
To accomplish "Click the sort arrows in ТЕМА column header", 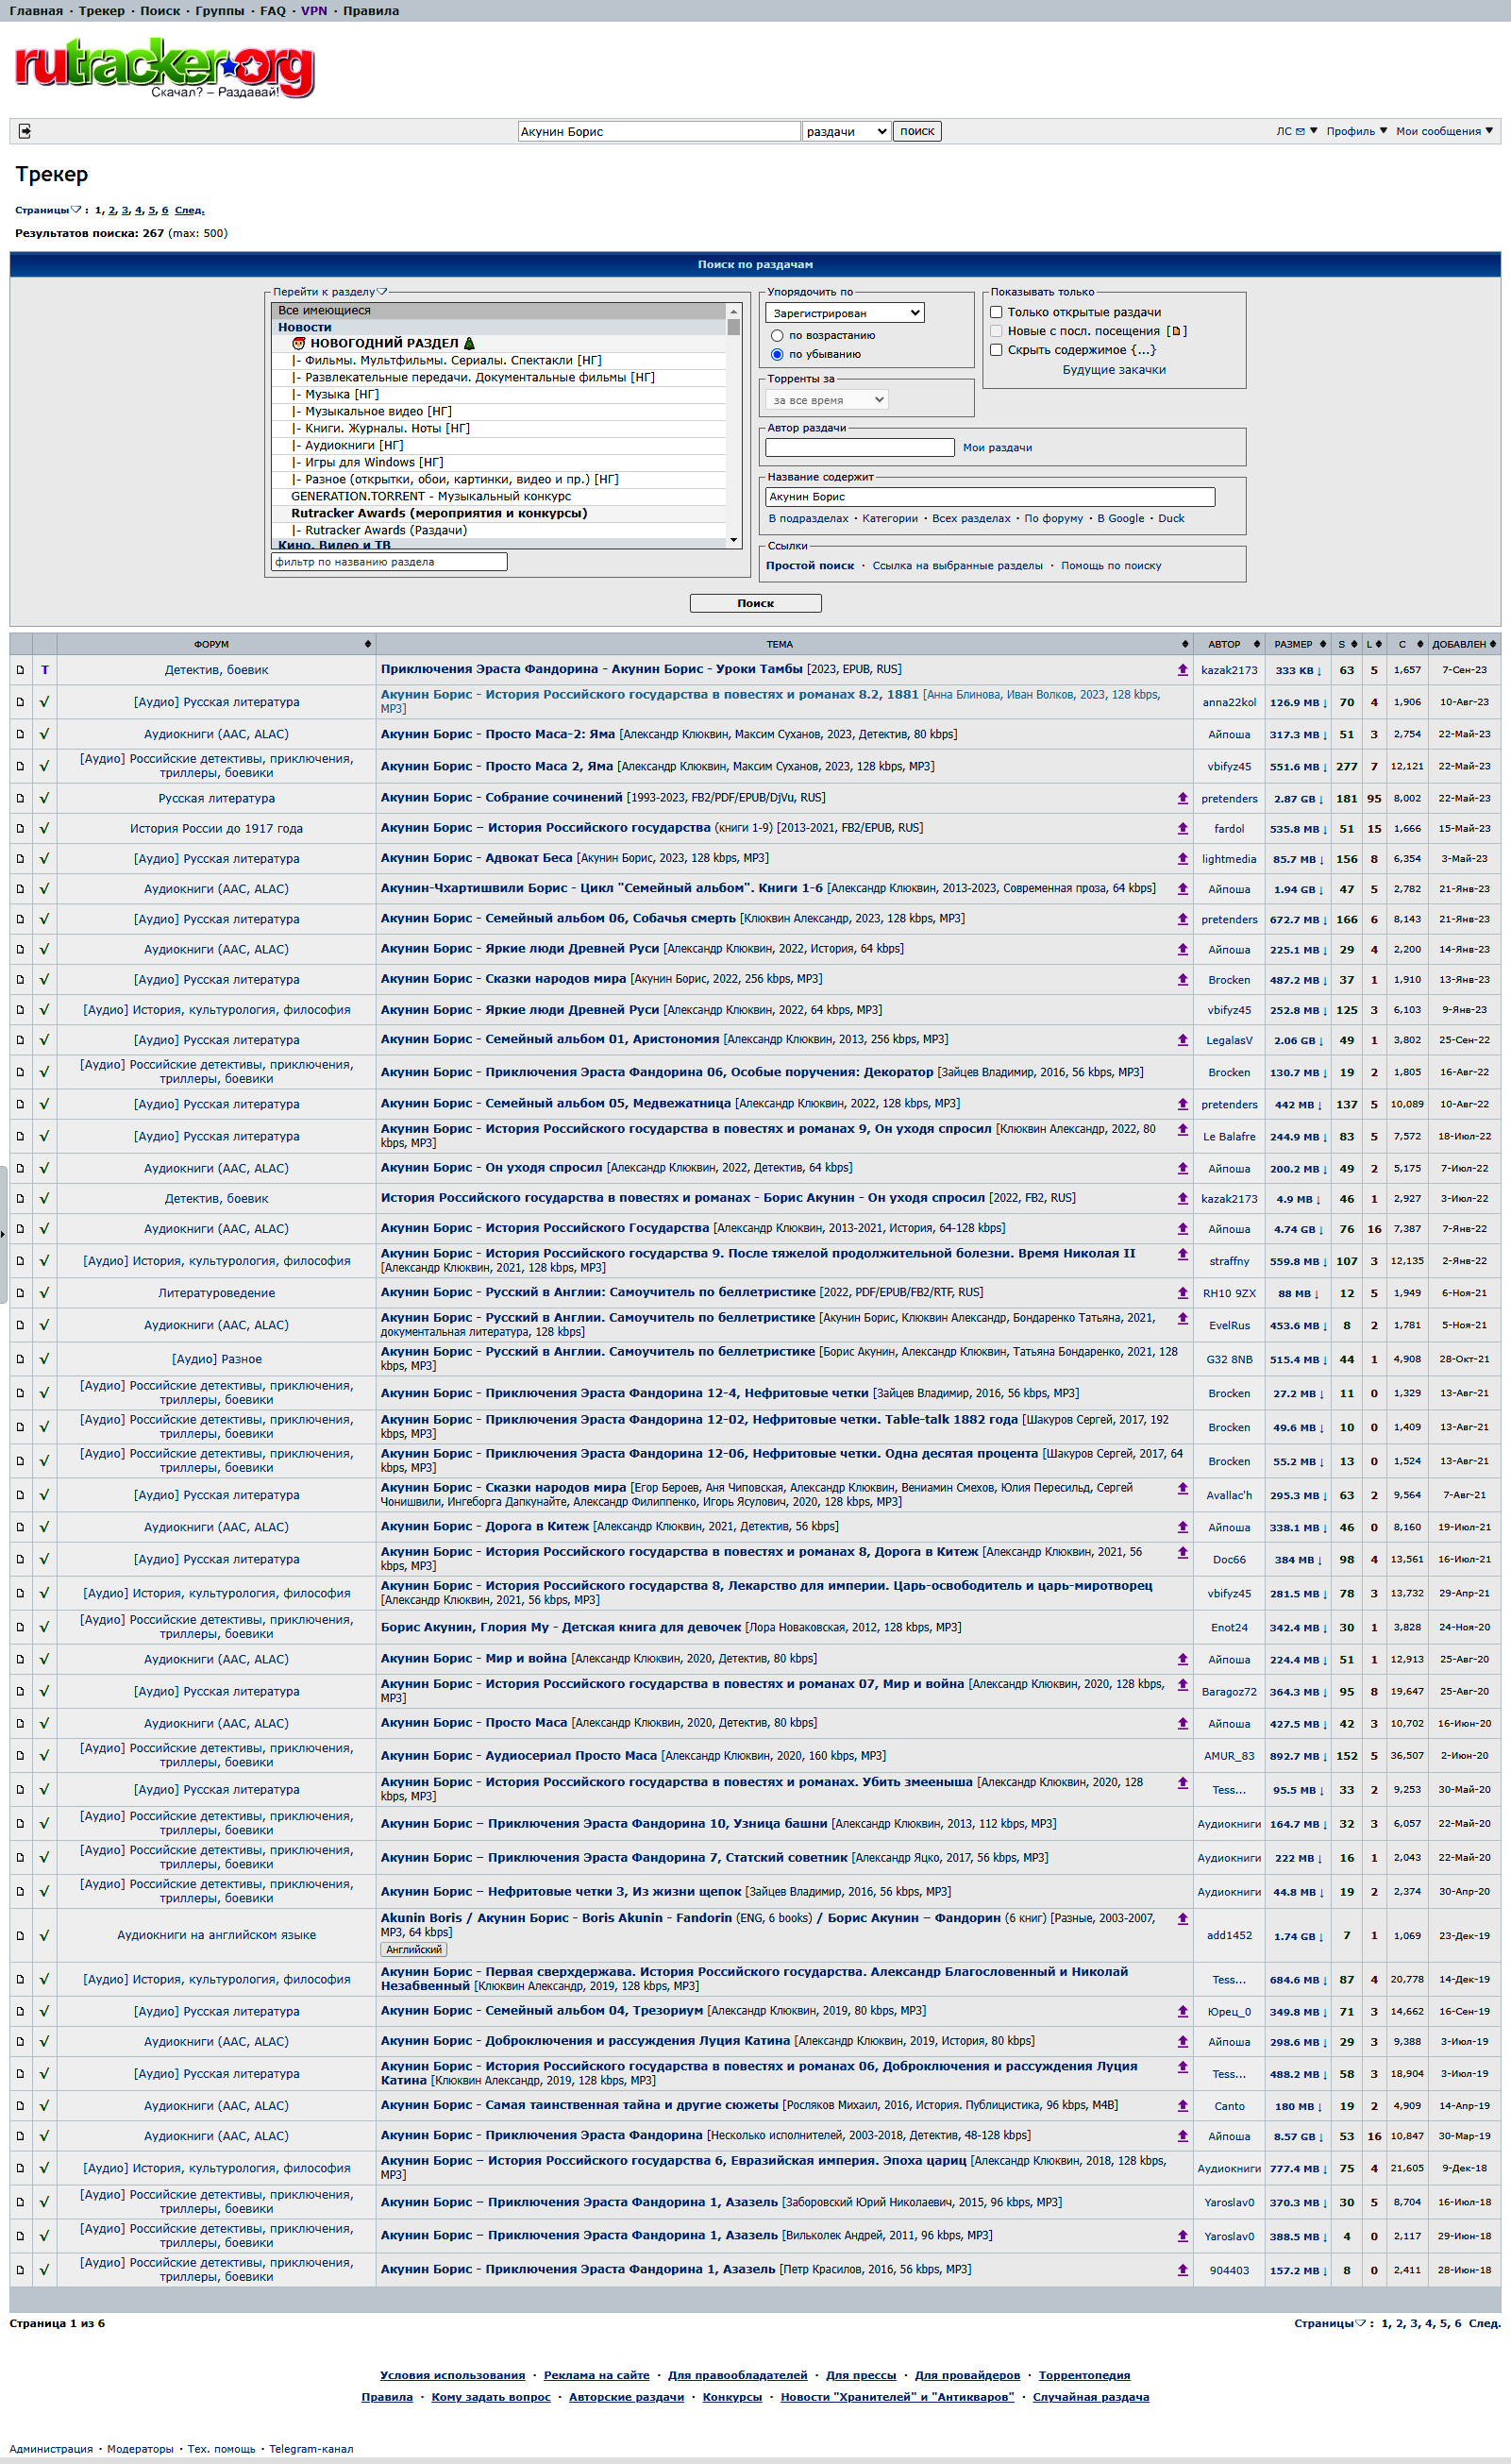I will [1185, 644].
